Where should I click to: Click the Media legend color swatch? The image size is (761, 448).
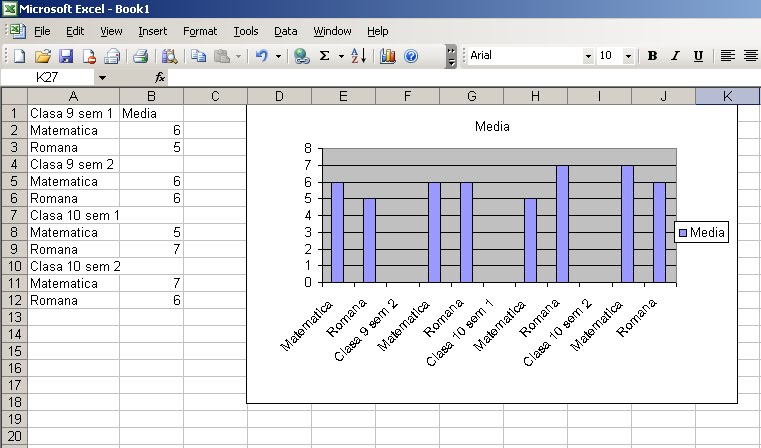(683, 233)
